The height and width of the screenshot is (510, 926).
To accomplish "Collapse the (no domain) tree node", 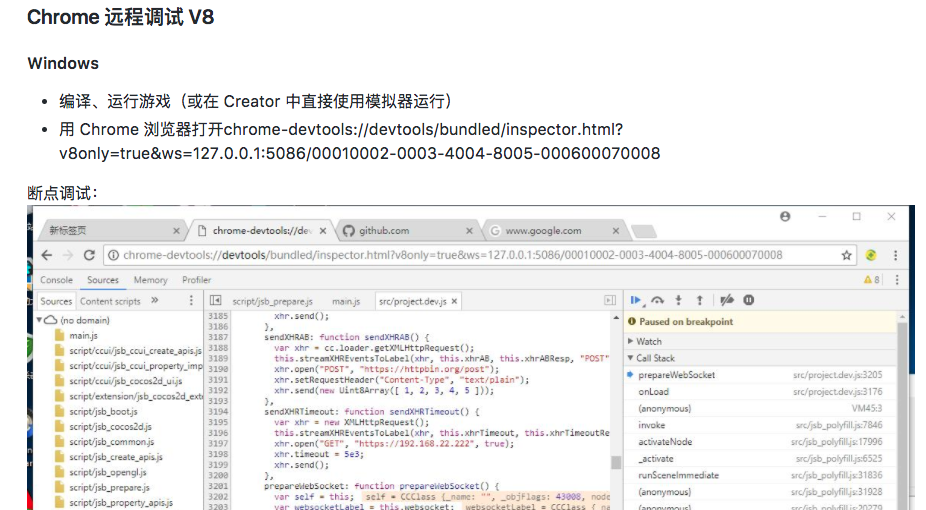I will tap(39, 320).
